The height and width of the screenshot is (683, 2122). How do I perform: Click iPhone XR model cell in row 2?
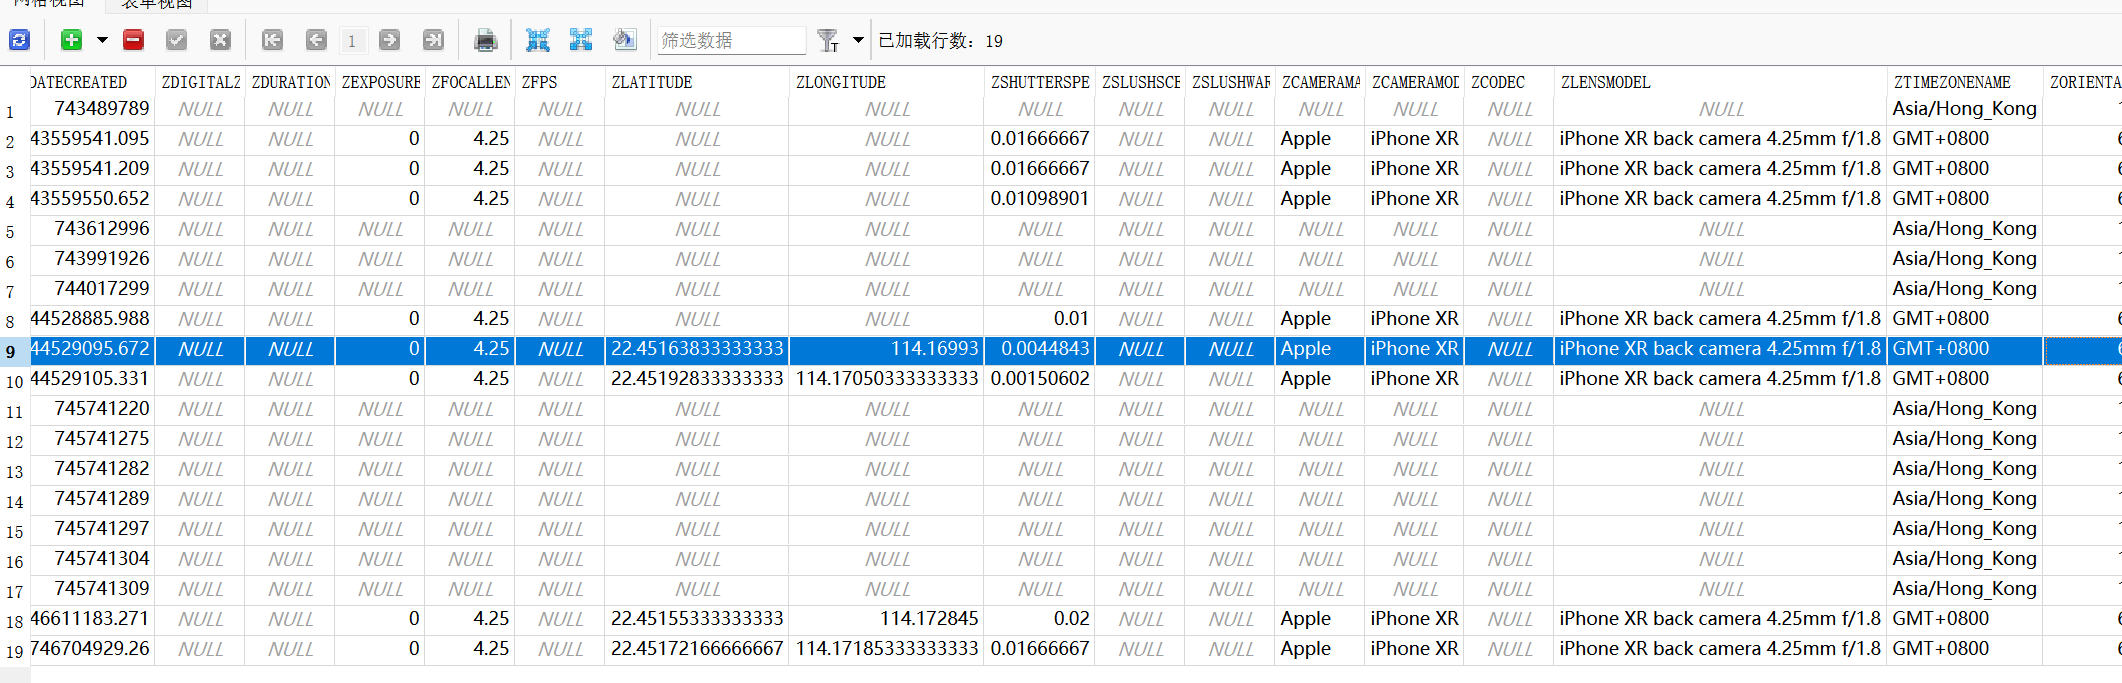coord(1415,139)
